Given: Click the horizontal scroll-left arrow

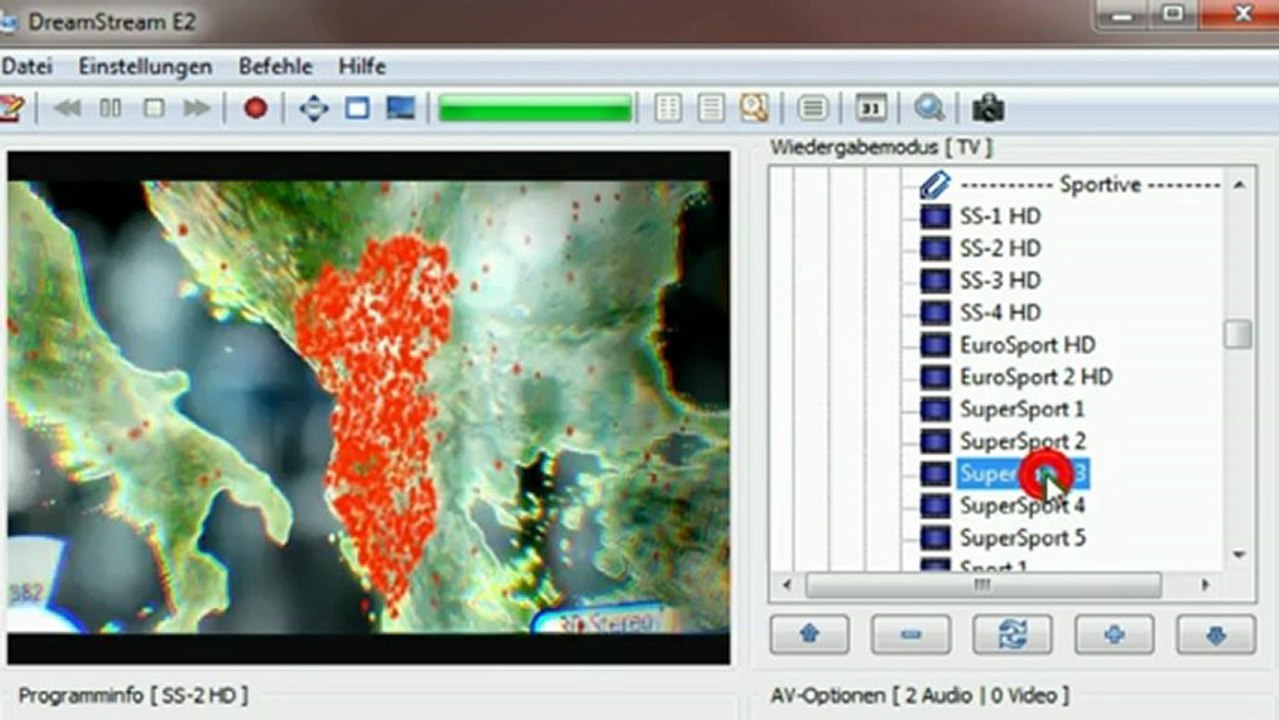Looking at the screenshot, I should (786, 584).
